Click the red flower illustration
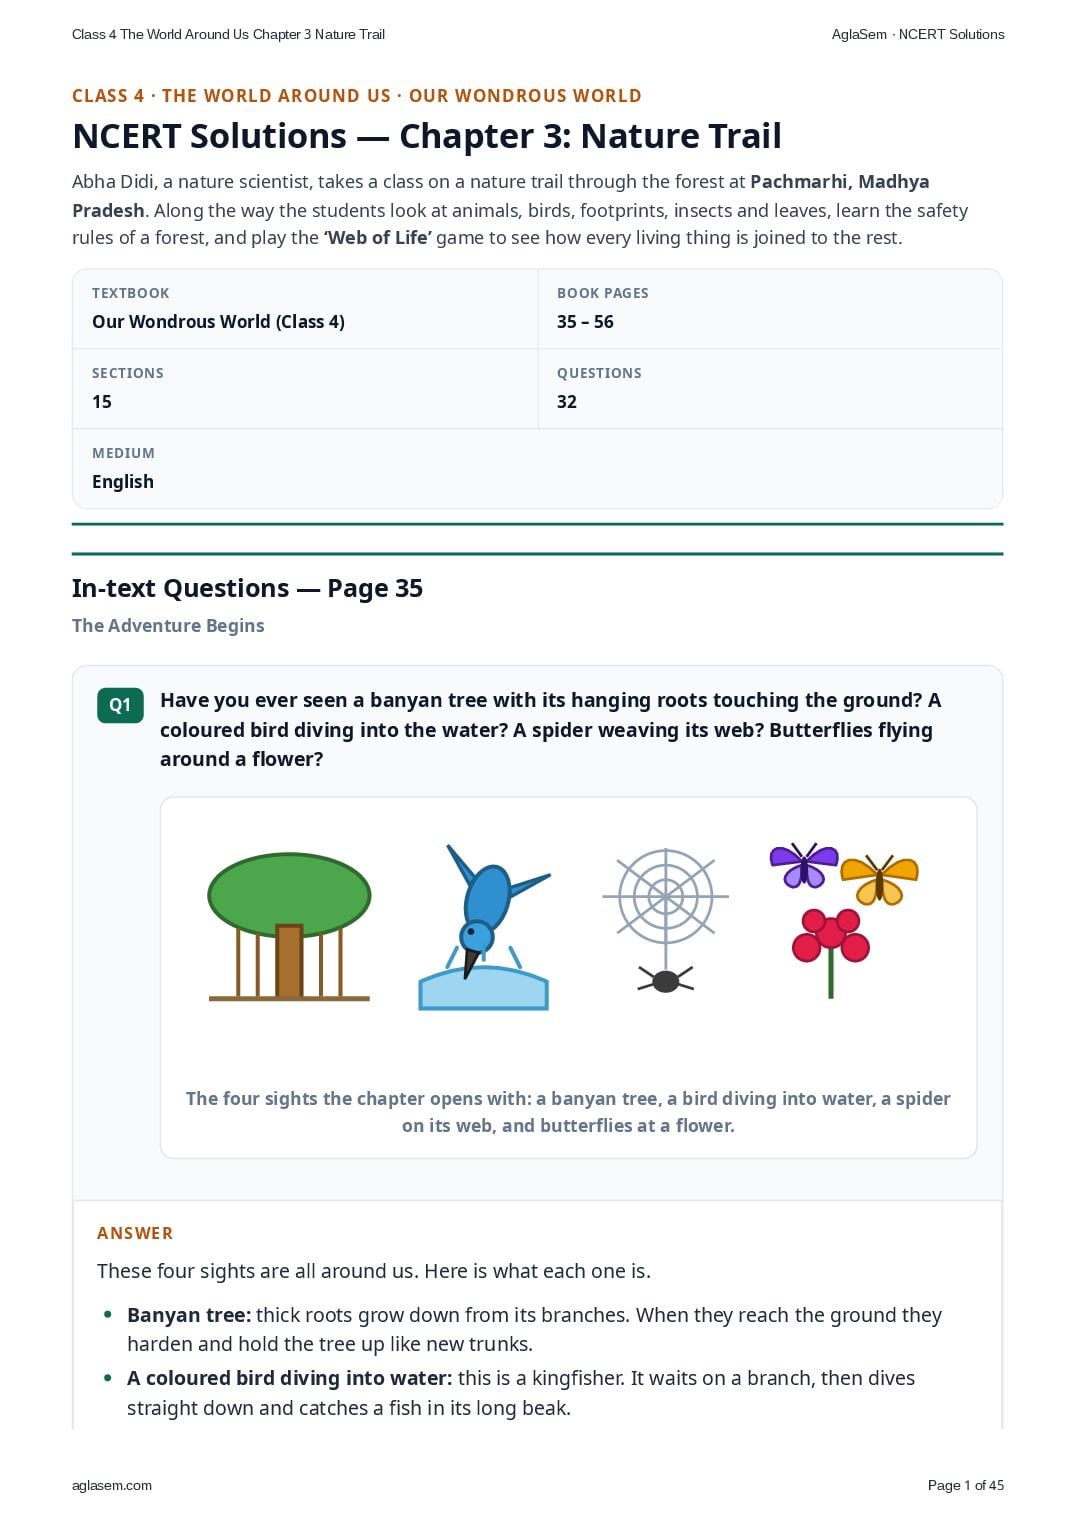The image size is (1076, 1522). click(831, 952)
